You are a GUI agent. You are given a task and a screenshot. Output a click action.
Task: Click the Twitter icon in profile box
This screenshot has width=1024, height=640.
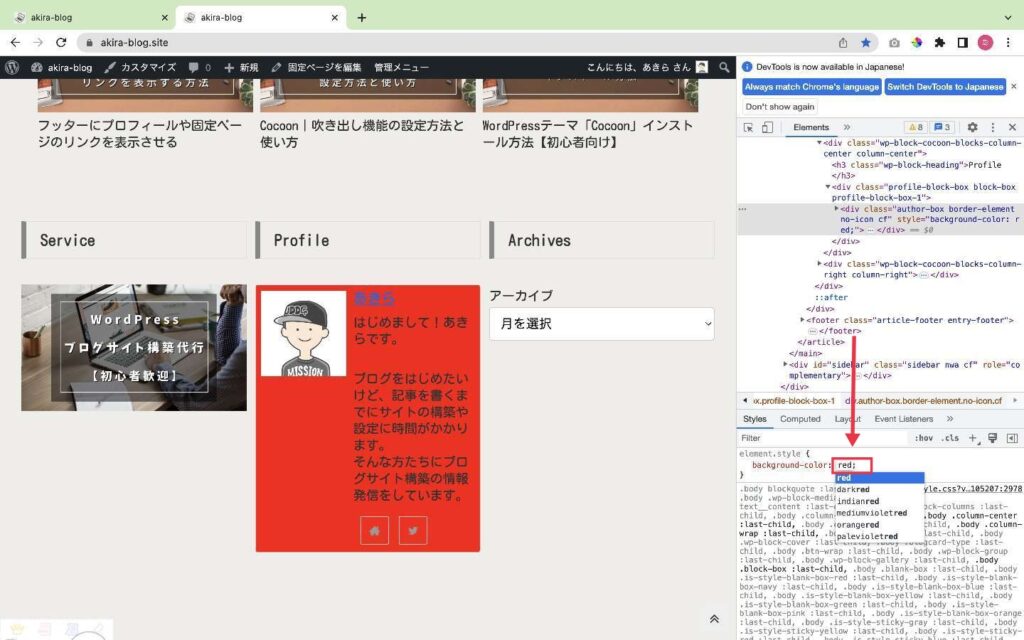click(x=413, y=531)
